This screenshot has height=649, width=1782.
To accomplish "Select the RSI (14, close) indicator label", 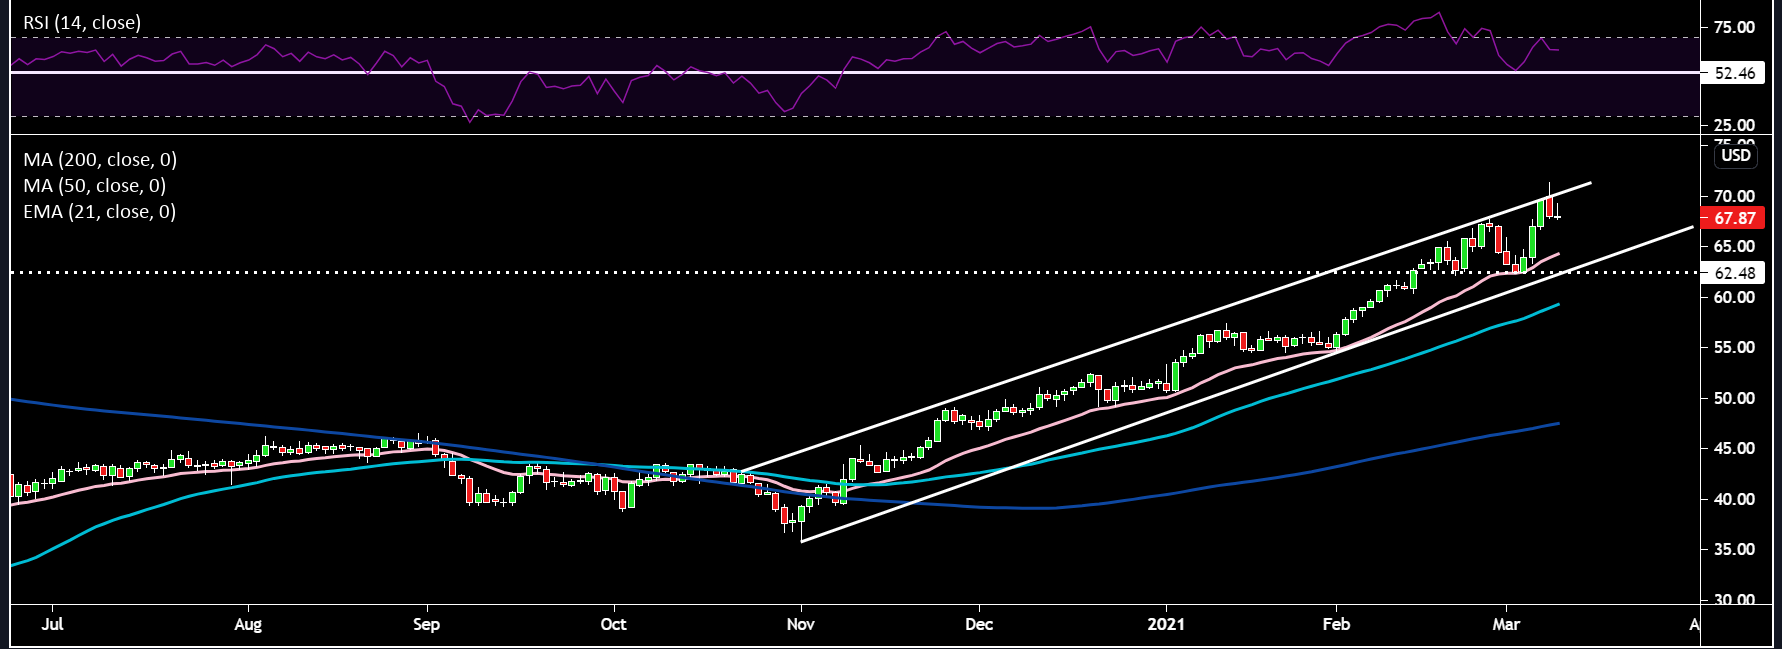I will [x=82, y=22].
